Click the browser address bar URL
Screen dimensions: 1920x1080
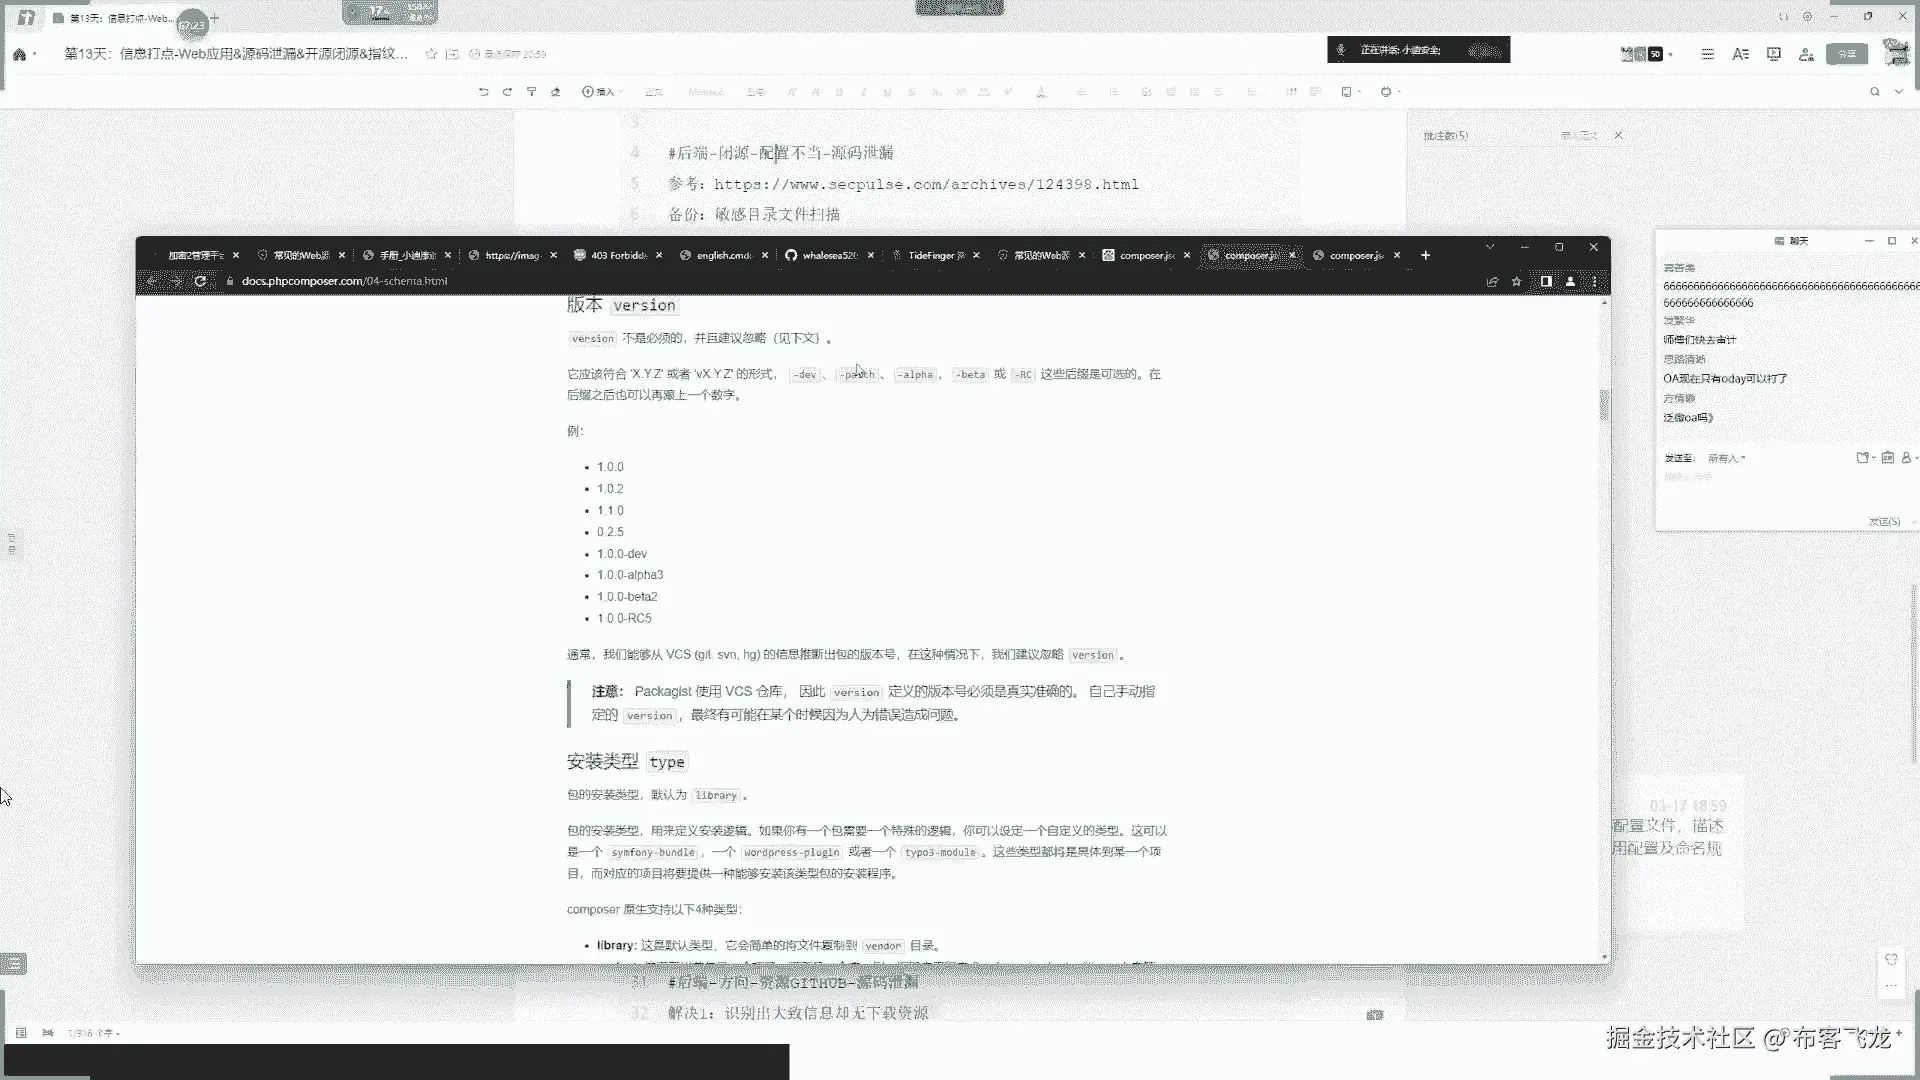(x=344, y=282)
